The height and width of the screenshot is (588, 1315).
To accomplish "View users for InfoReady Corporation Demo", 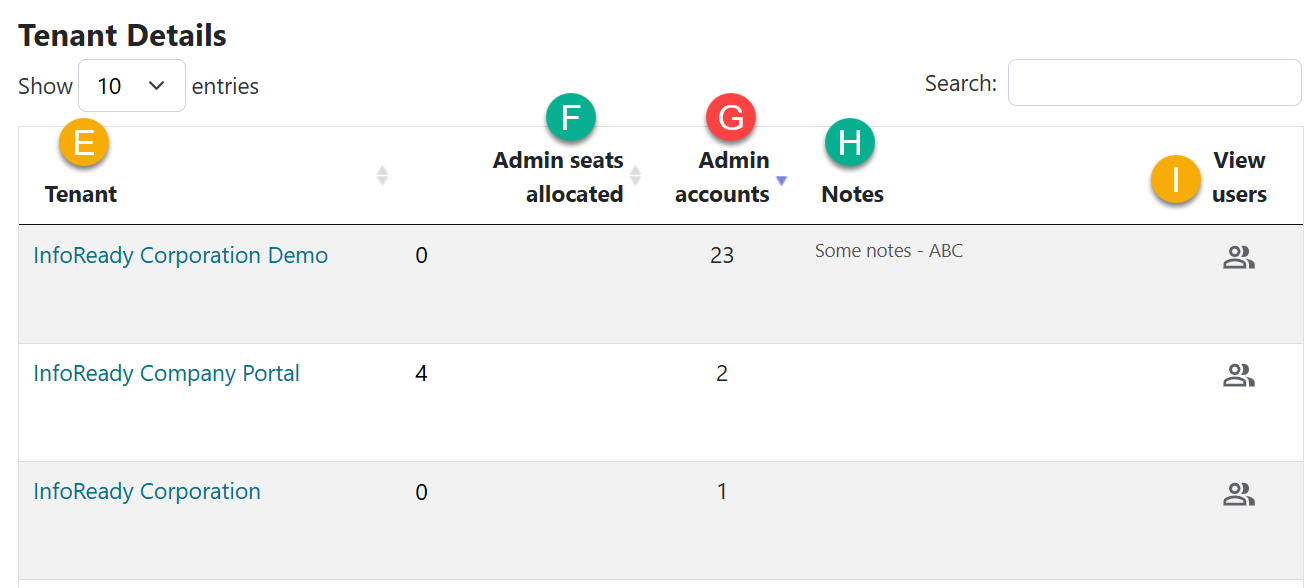I will click(x=1239, y=258).
